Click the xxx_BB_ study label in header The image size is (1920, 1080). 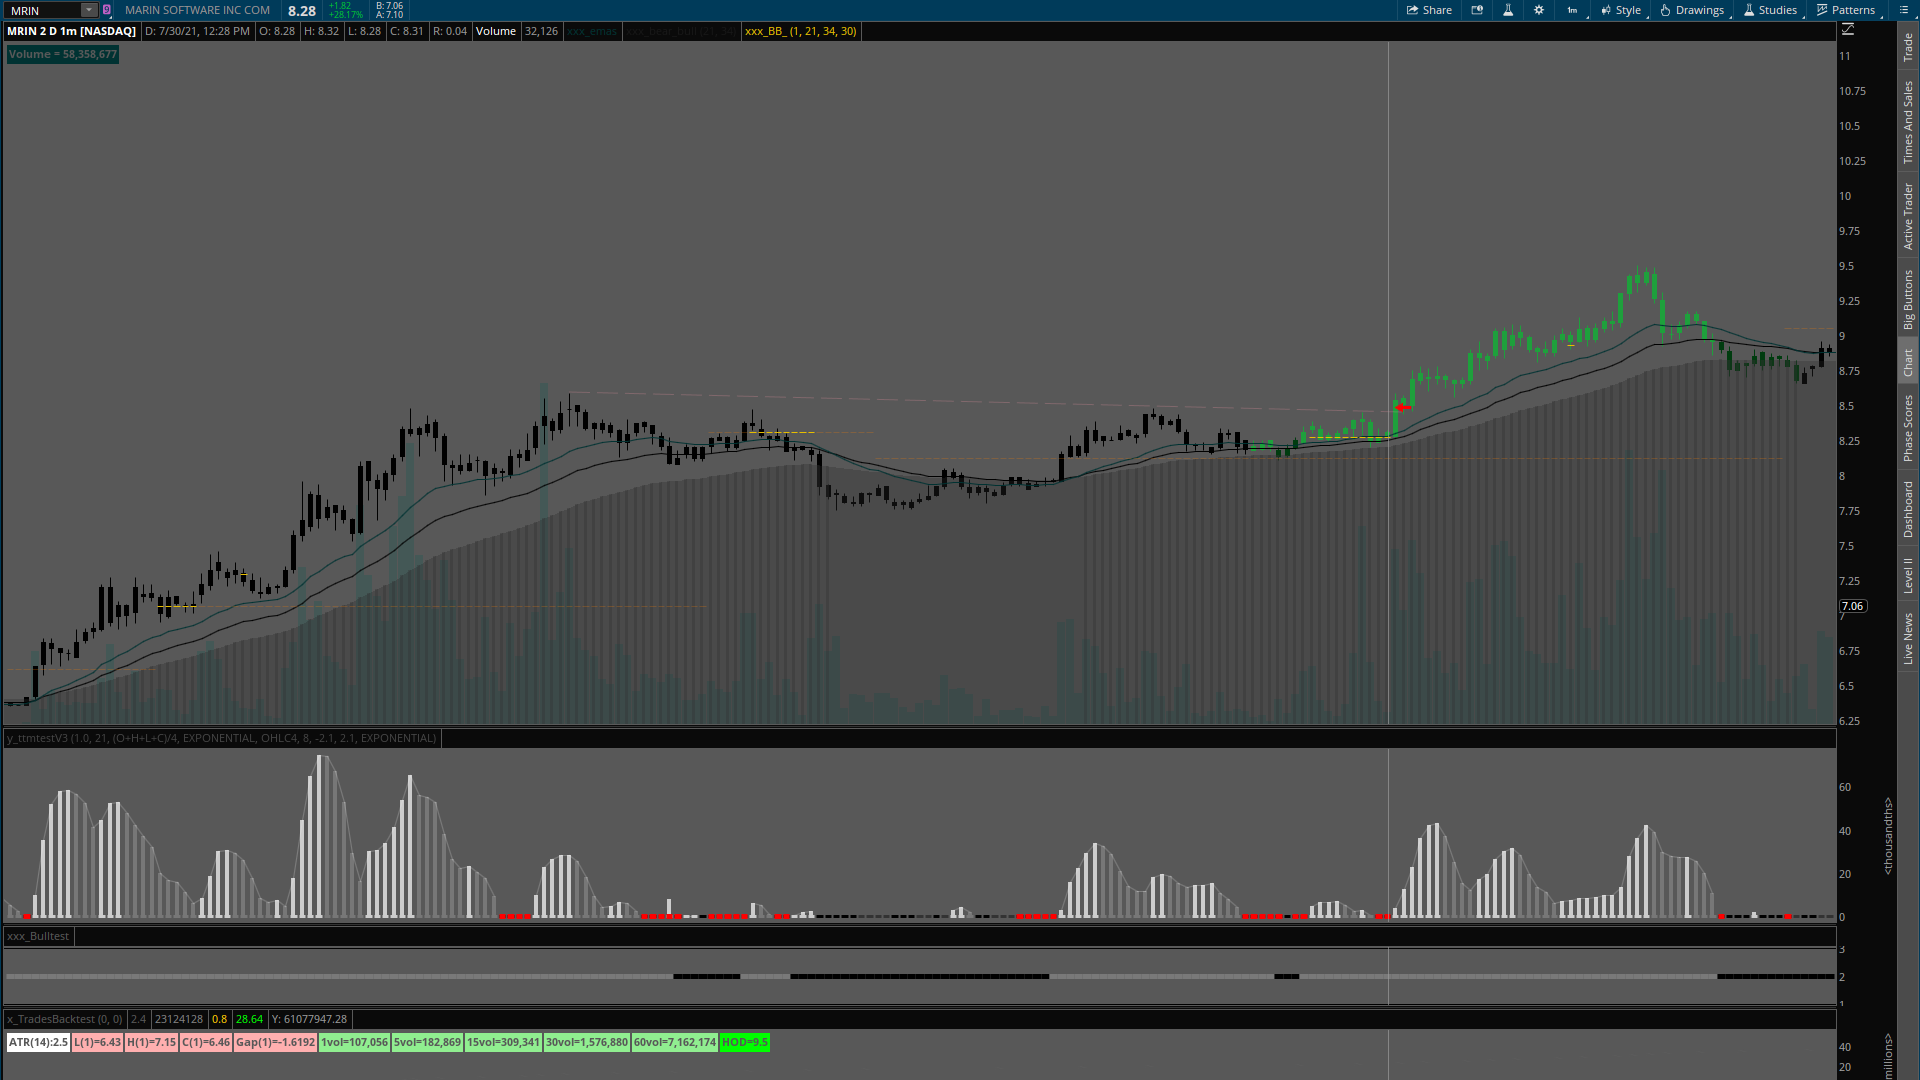coord(800,31)
